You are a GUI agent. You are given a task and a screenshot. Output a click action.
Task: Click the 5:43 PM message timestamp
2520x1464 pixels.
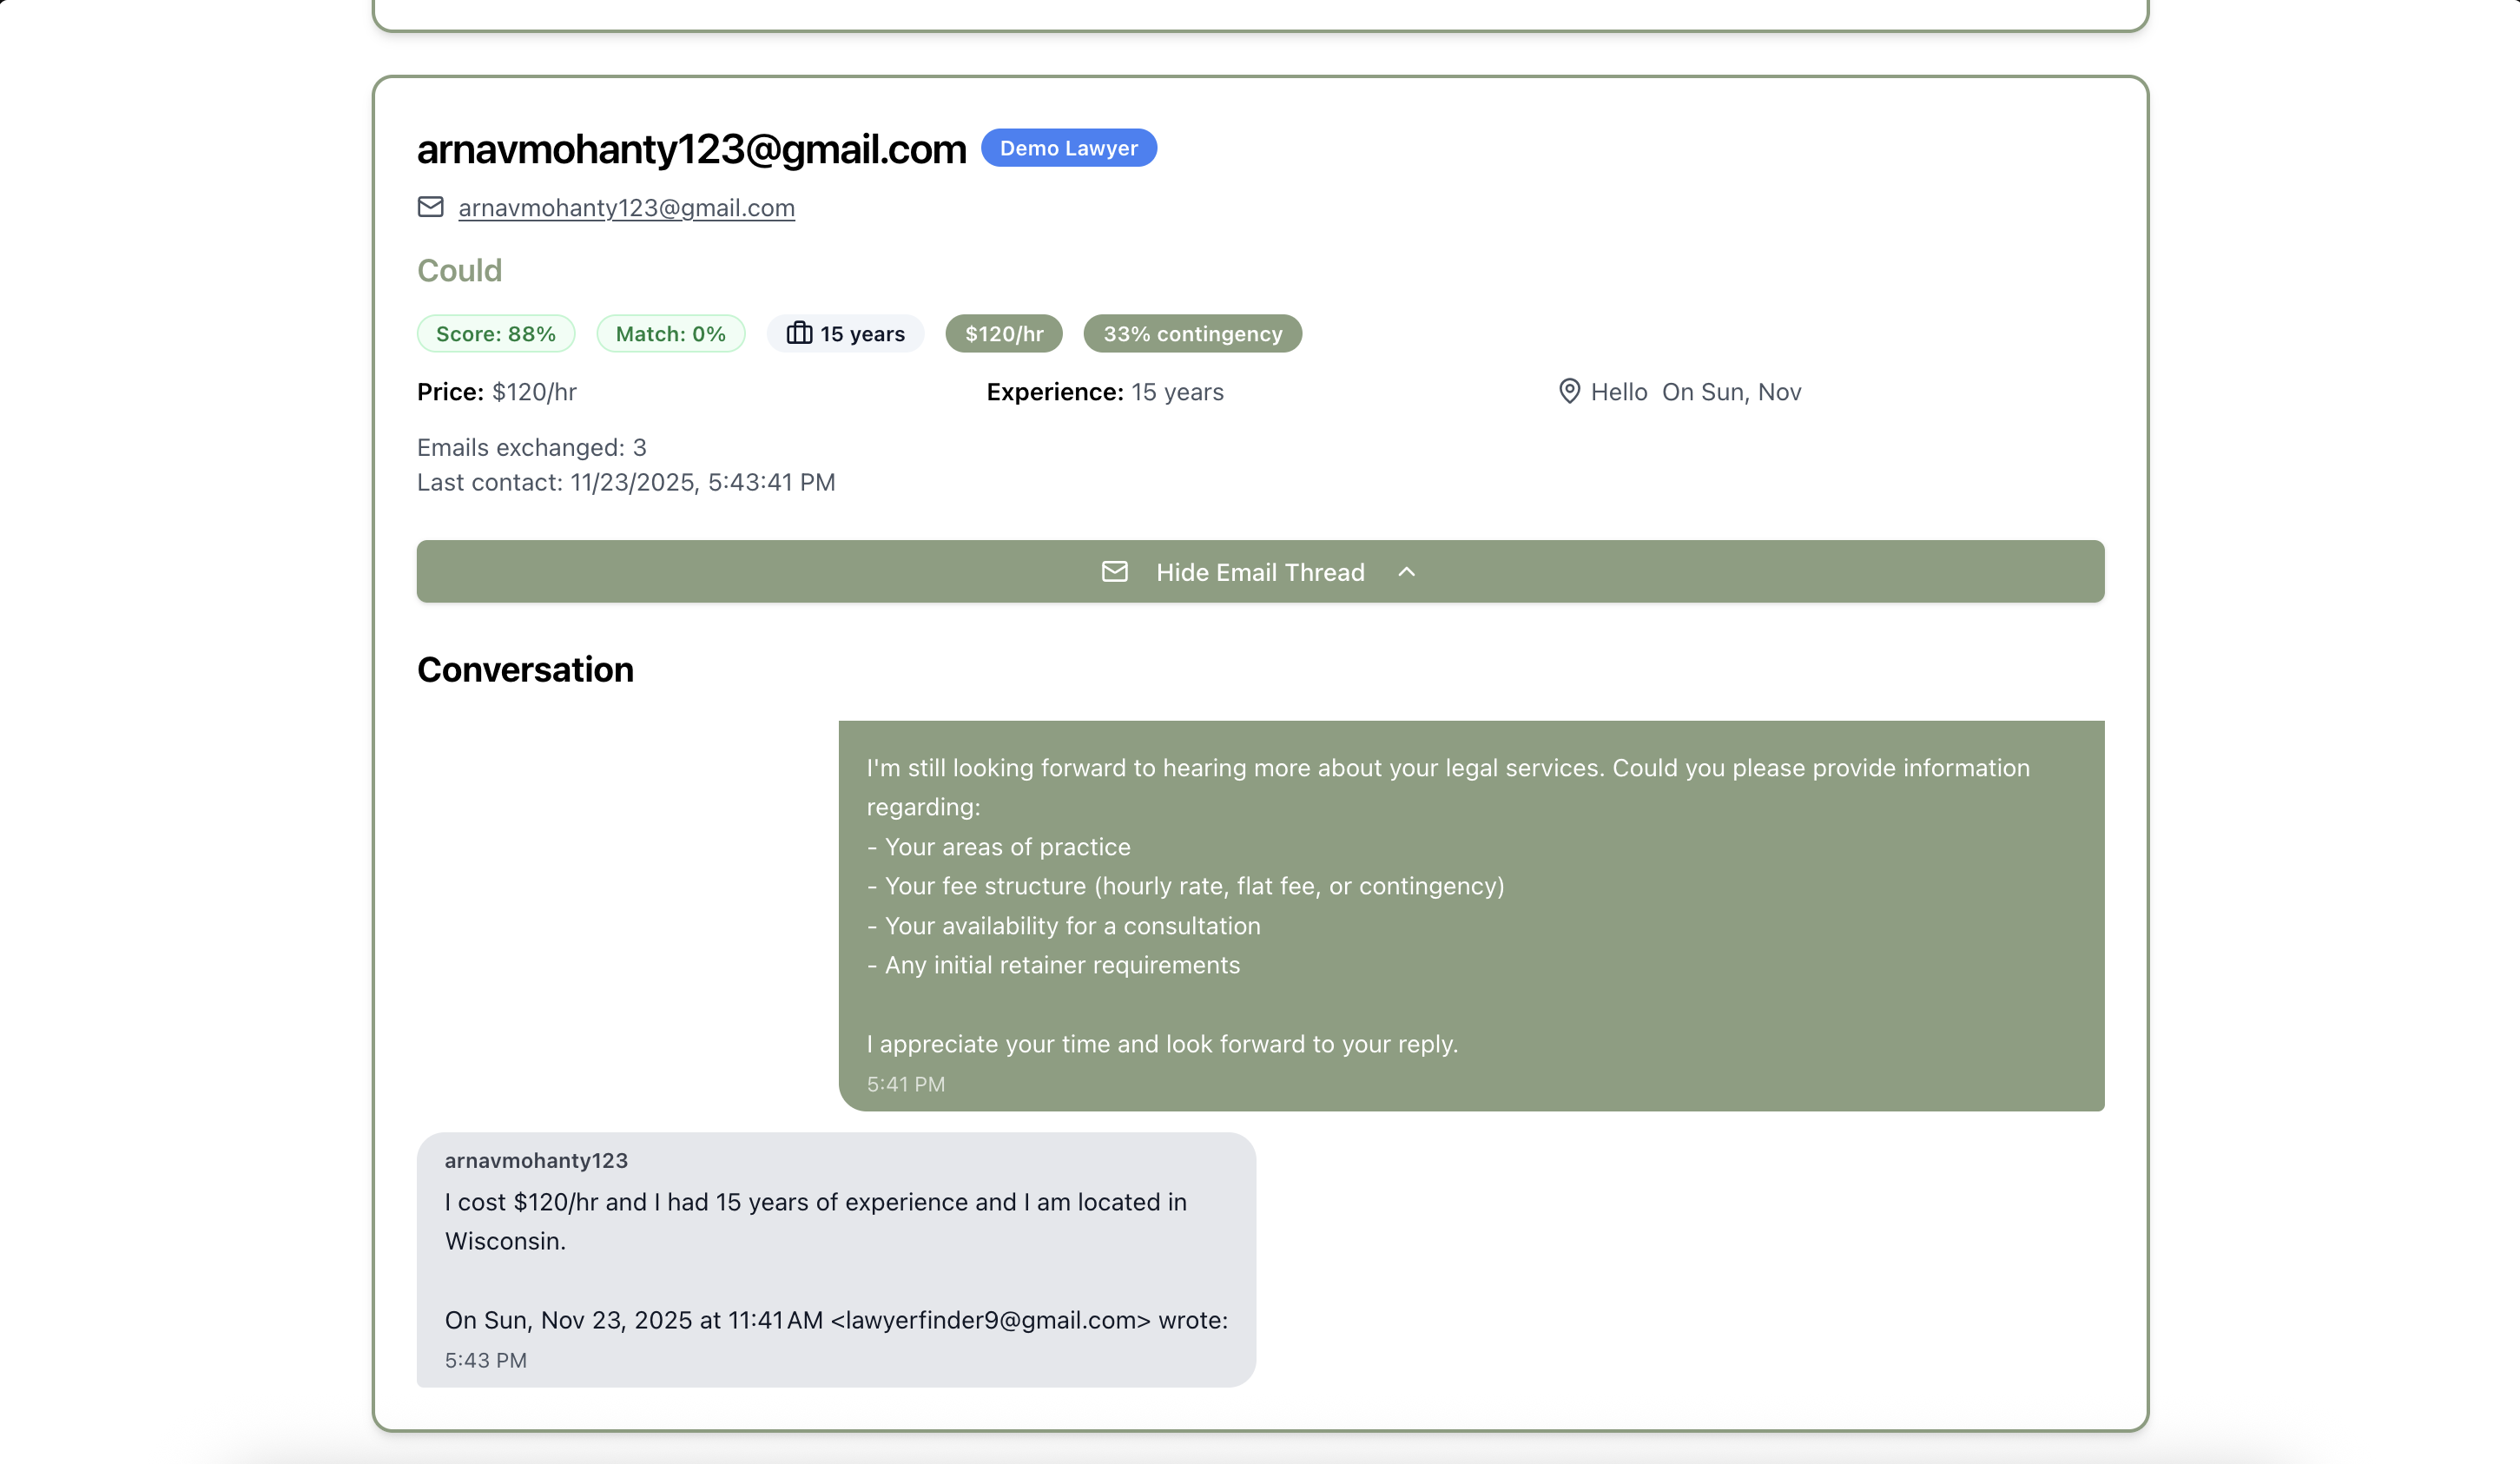[x=485, y=1359]
